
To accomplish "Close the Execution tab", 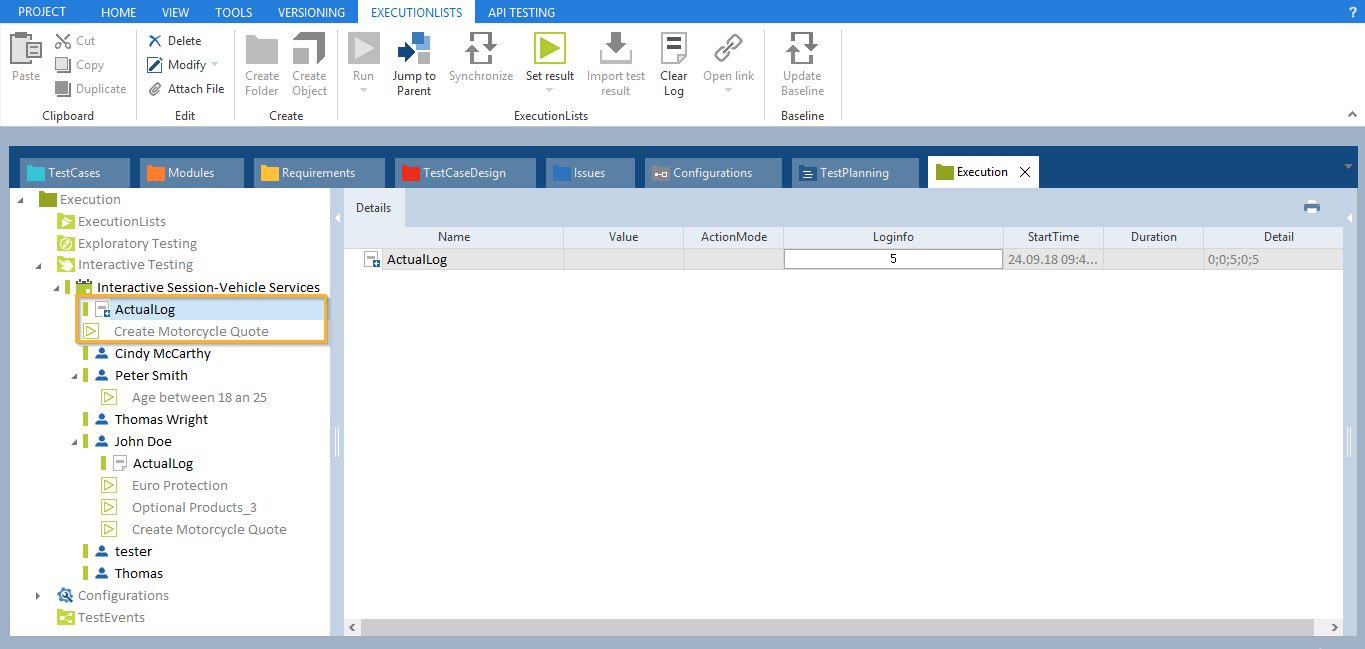I will (1024, 172).
